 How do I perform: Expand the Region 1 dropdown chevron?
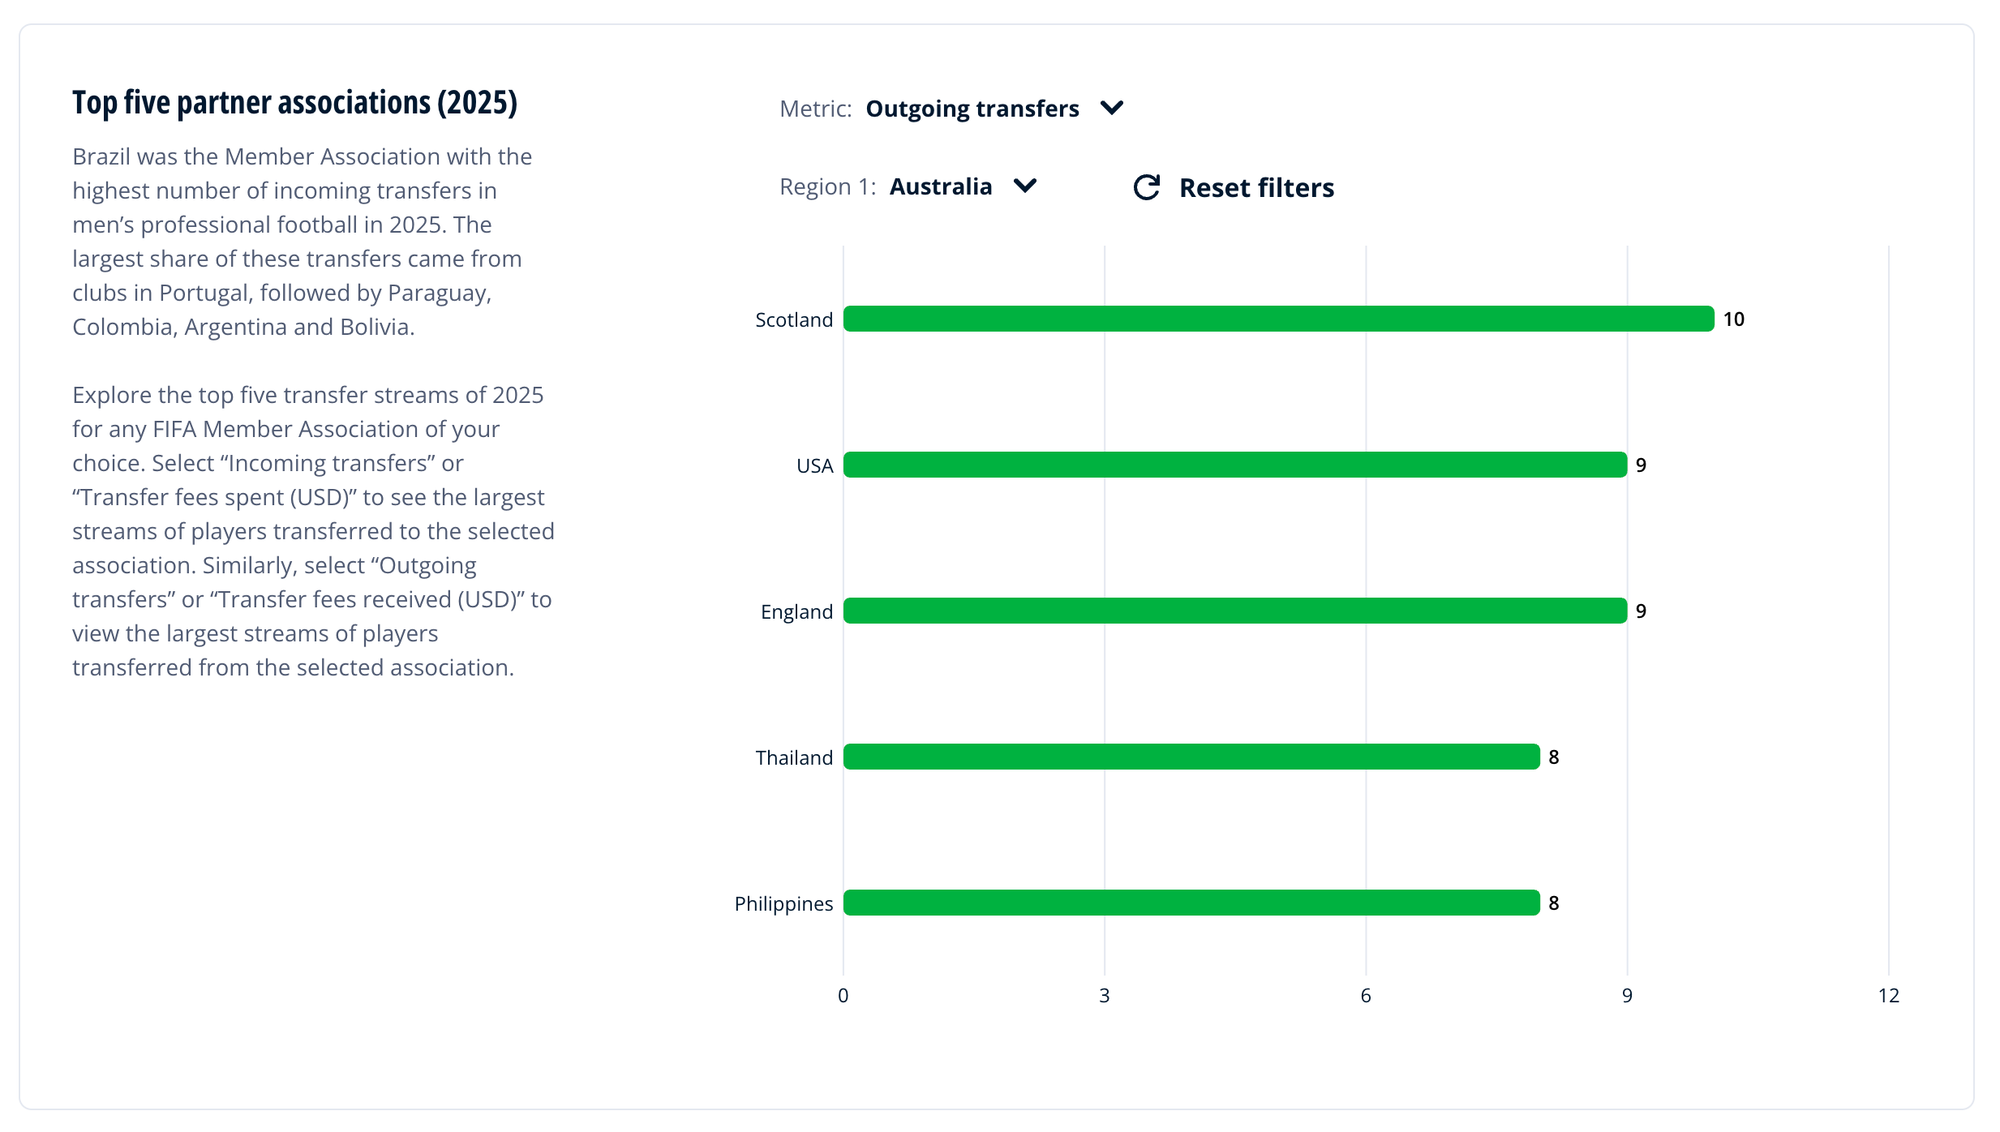coord(1025,186)
